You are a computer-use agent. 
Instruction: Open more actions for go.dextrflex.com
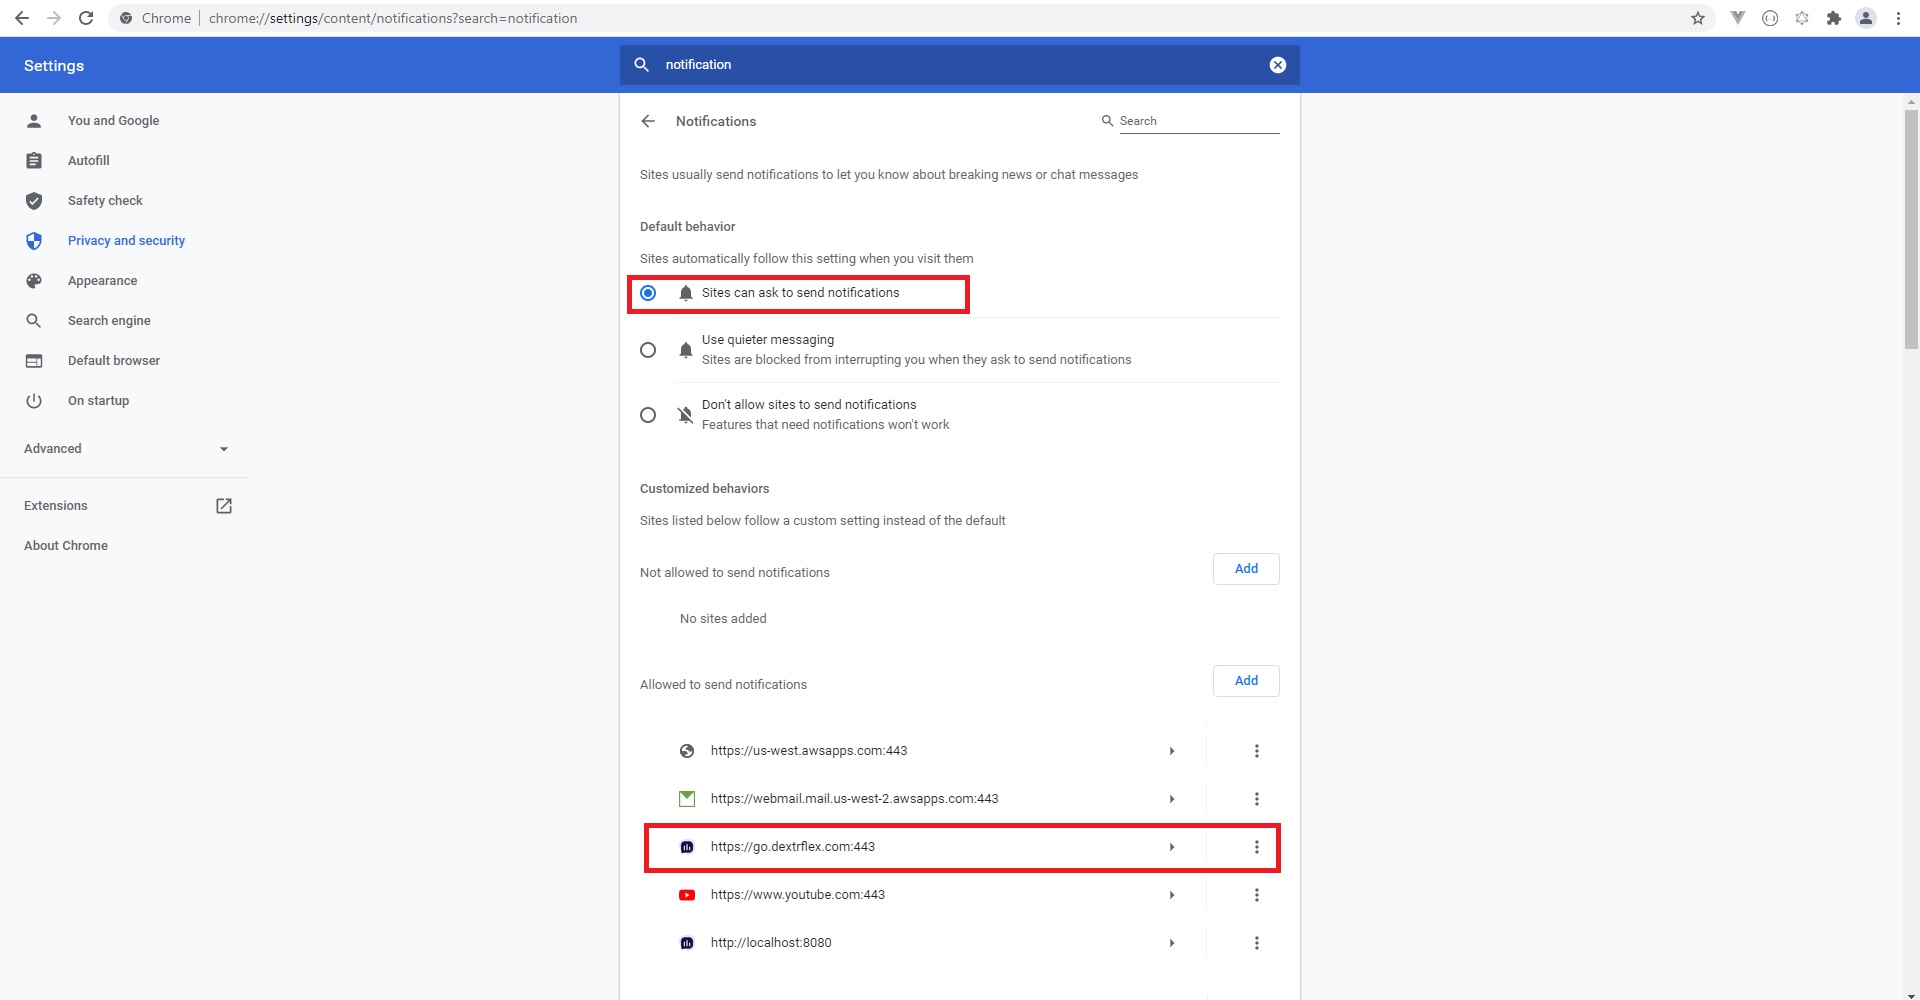point(1257,847)
